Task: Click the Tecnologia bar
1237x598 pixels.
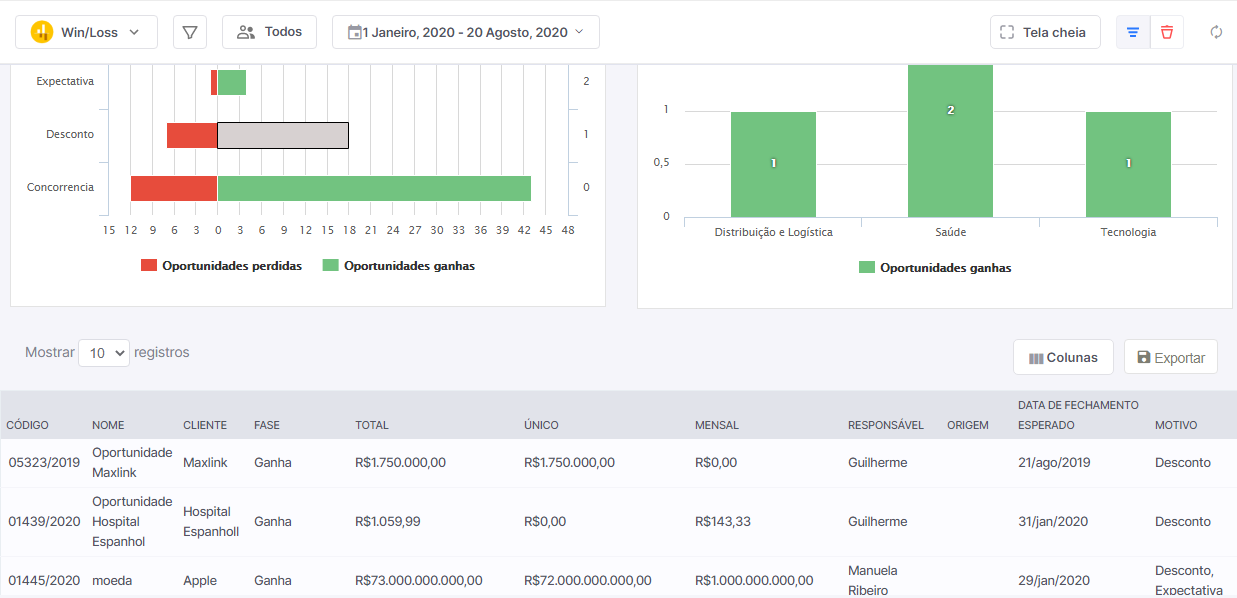Action: (1128, 164)
